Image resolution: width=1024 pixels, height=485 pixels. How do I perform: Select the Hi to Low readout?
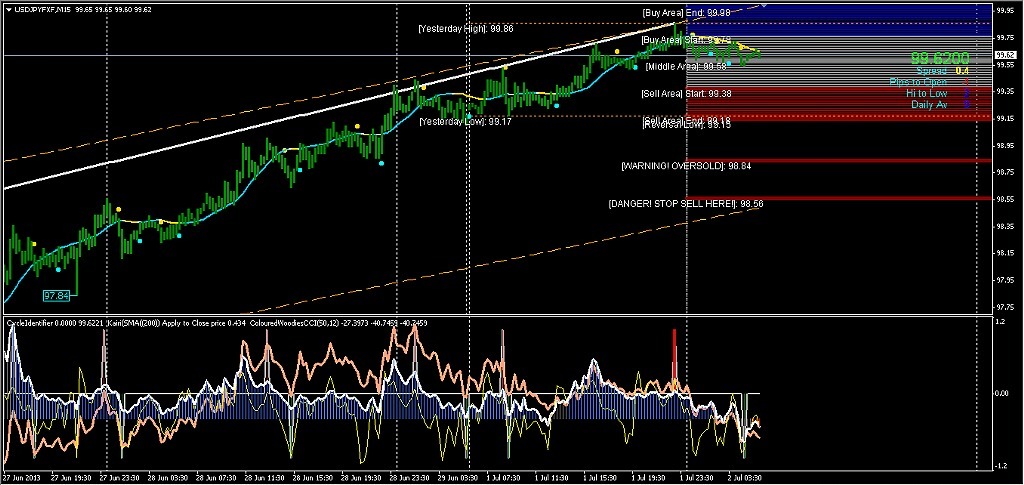point(937,93)
